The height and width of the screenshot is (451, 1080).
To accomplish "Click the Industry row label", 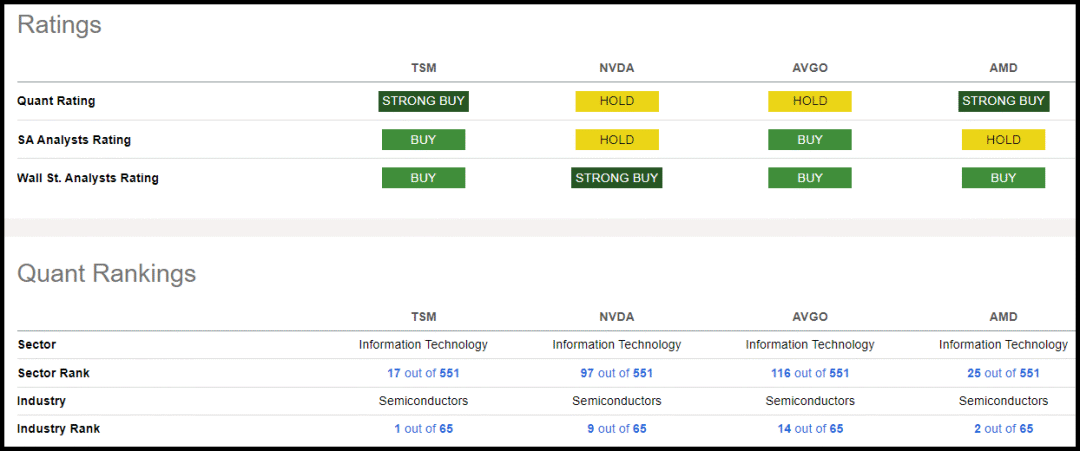I will pos(41,401).
